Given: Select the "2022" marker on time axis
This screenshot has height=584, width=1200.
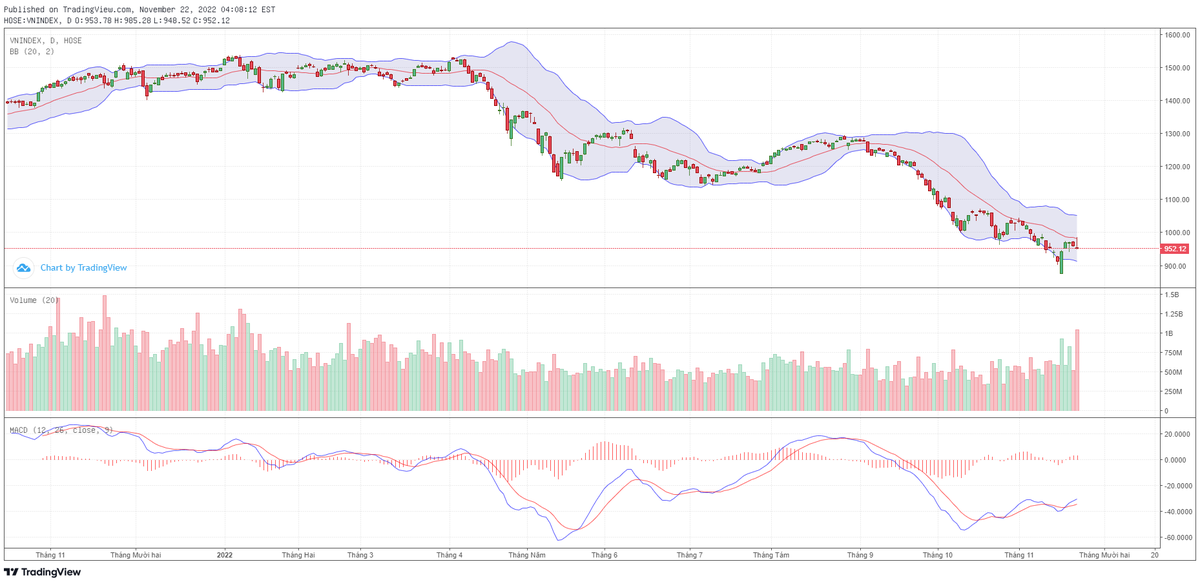Looking at the screenshot, I should (224, 554).
